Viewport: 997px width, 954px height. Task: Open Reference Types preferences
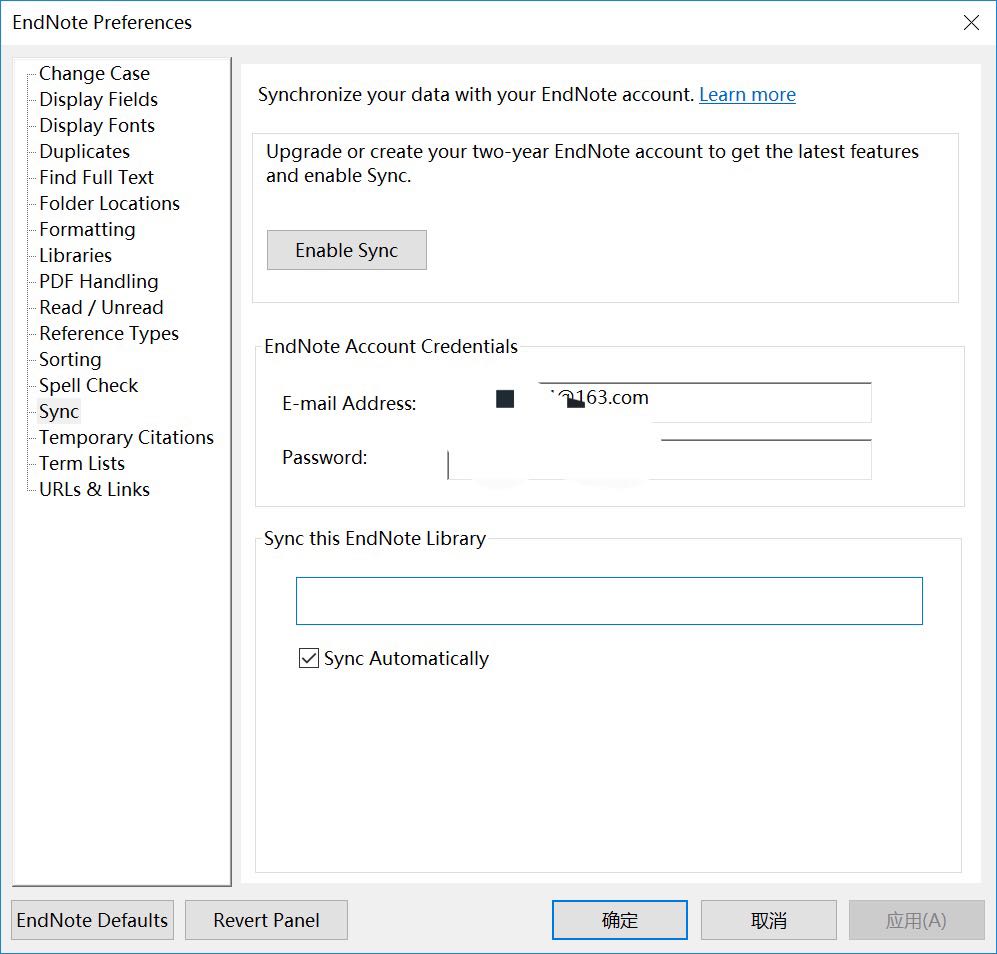point(108,334)
